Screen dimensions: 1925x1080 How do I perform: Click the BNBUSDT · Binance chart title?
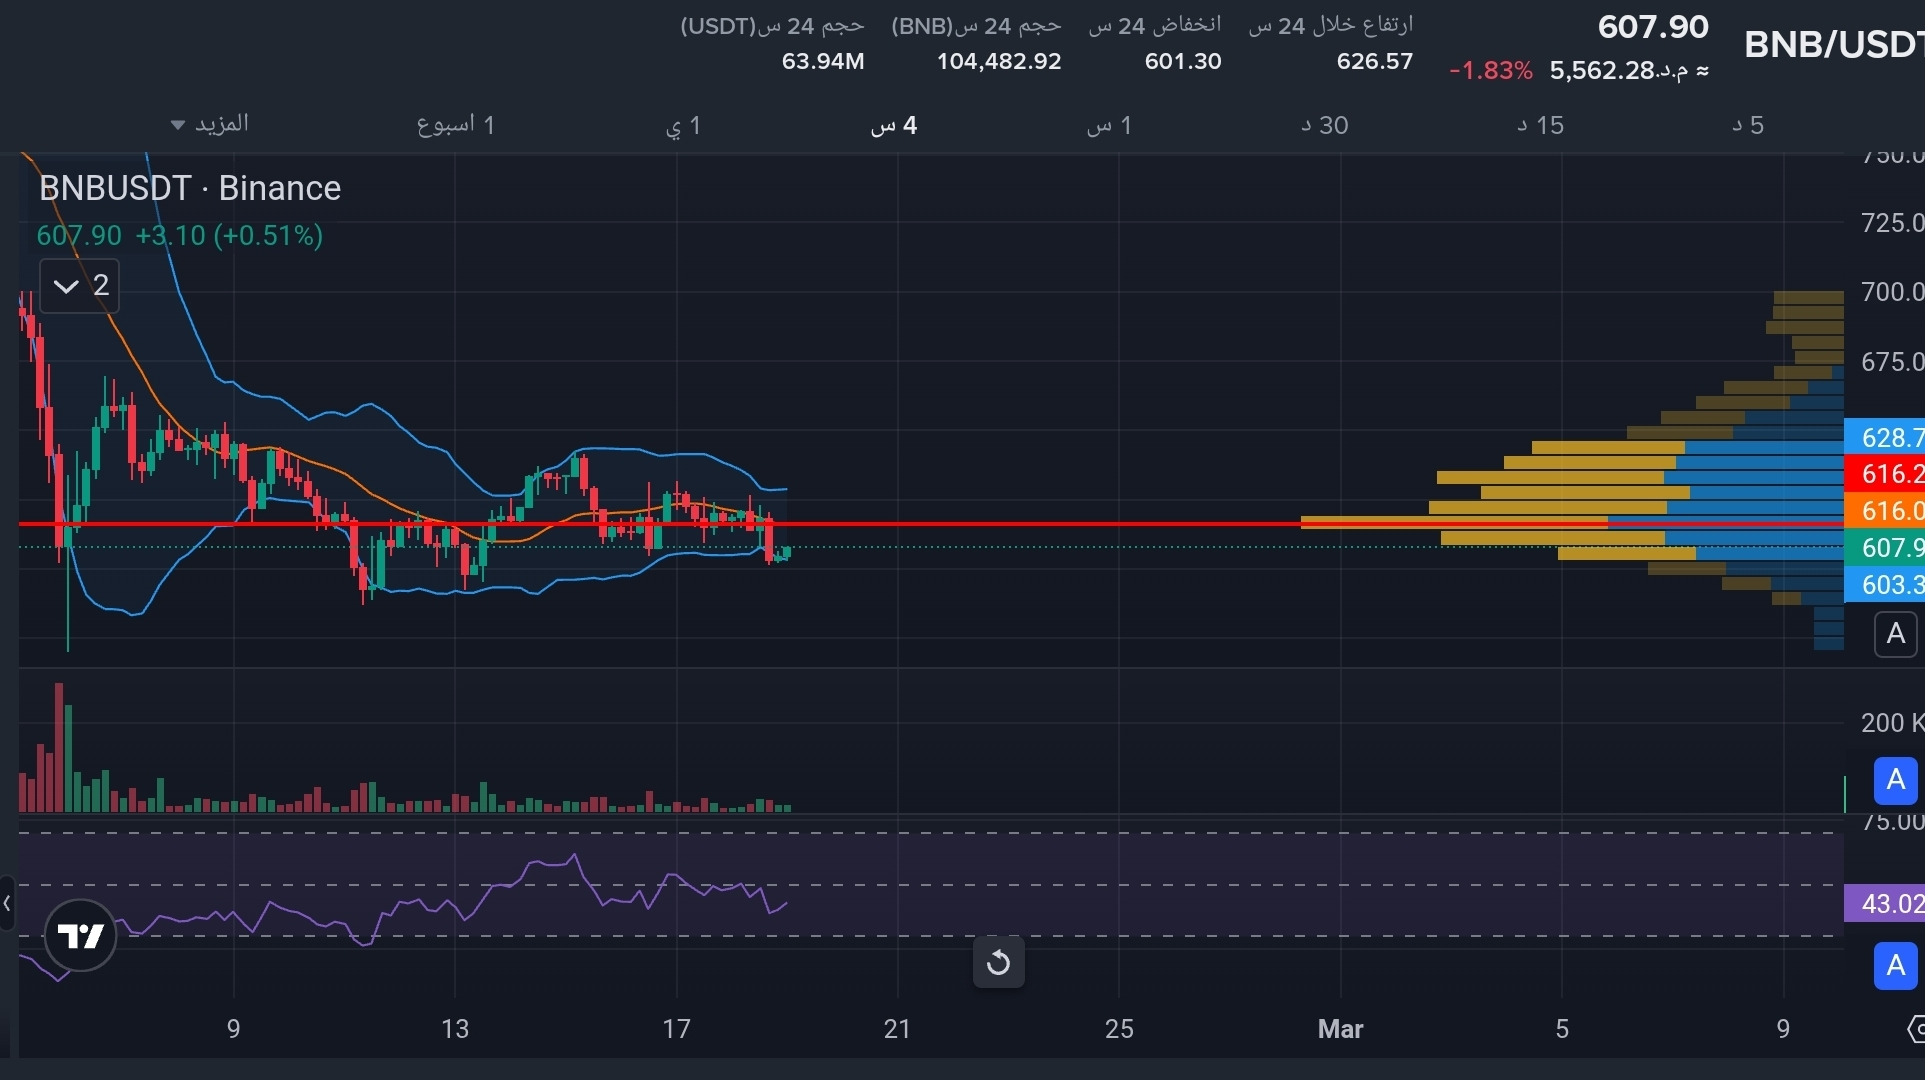[190, 188]
